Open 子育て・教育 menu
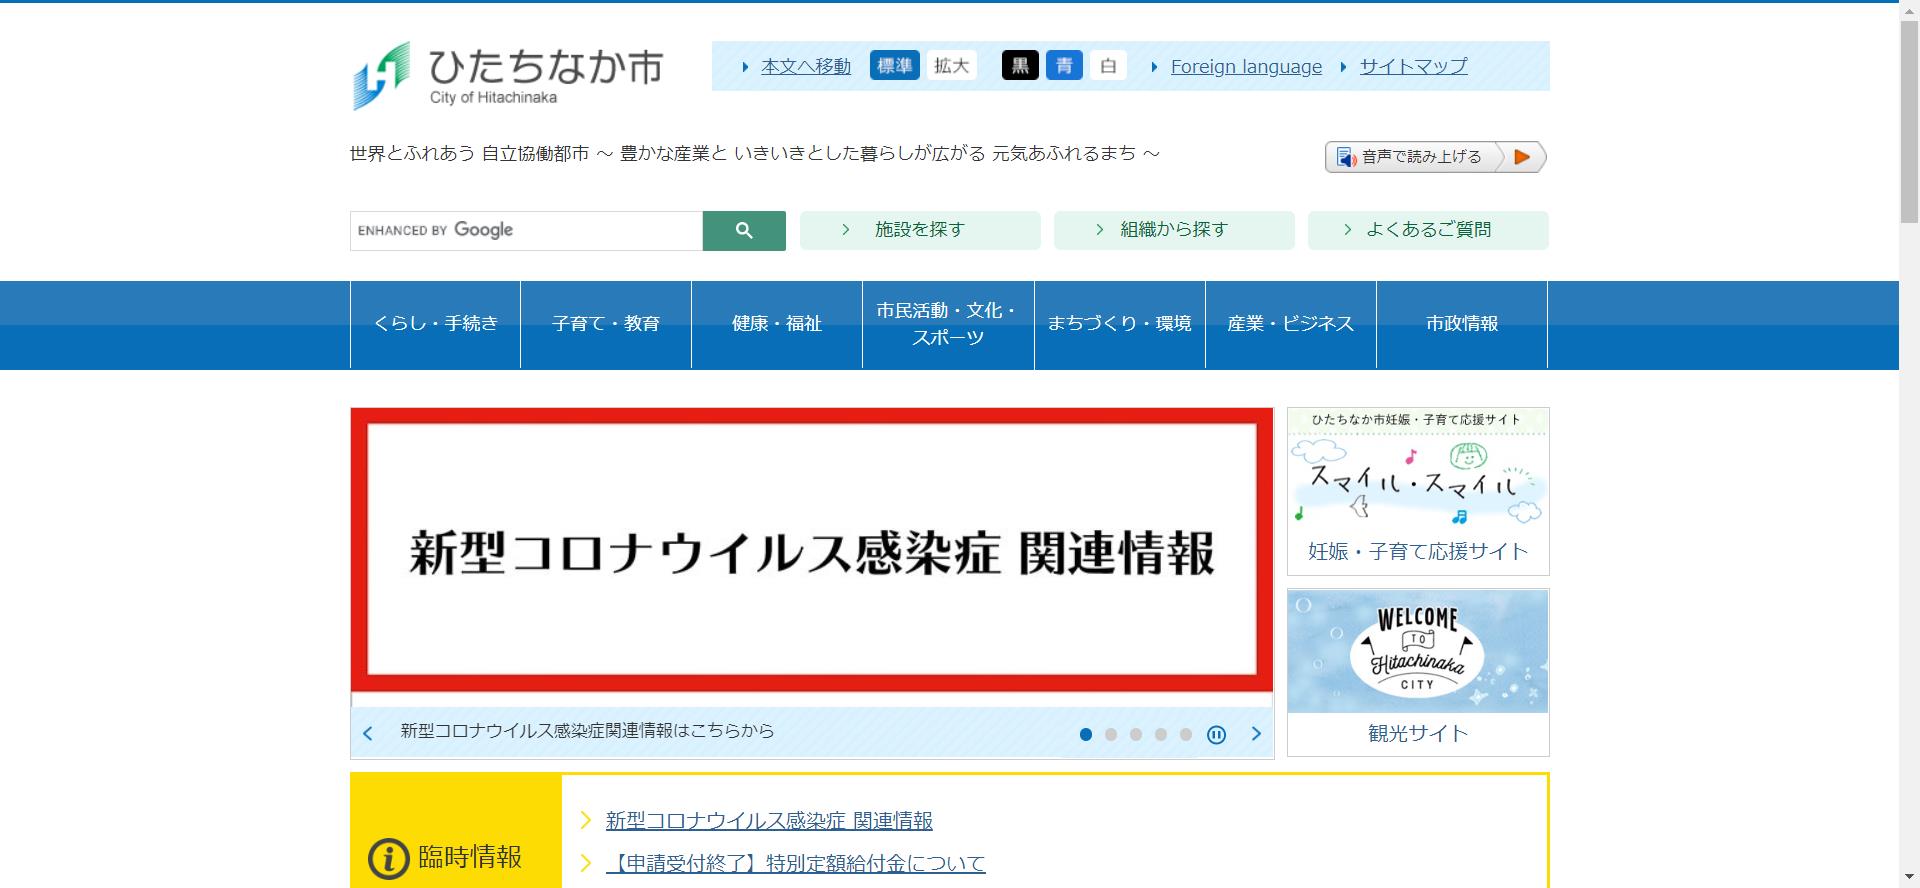Image resolution: width=1920 pixels, height=888 pixels. [606, 324]
